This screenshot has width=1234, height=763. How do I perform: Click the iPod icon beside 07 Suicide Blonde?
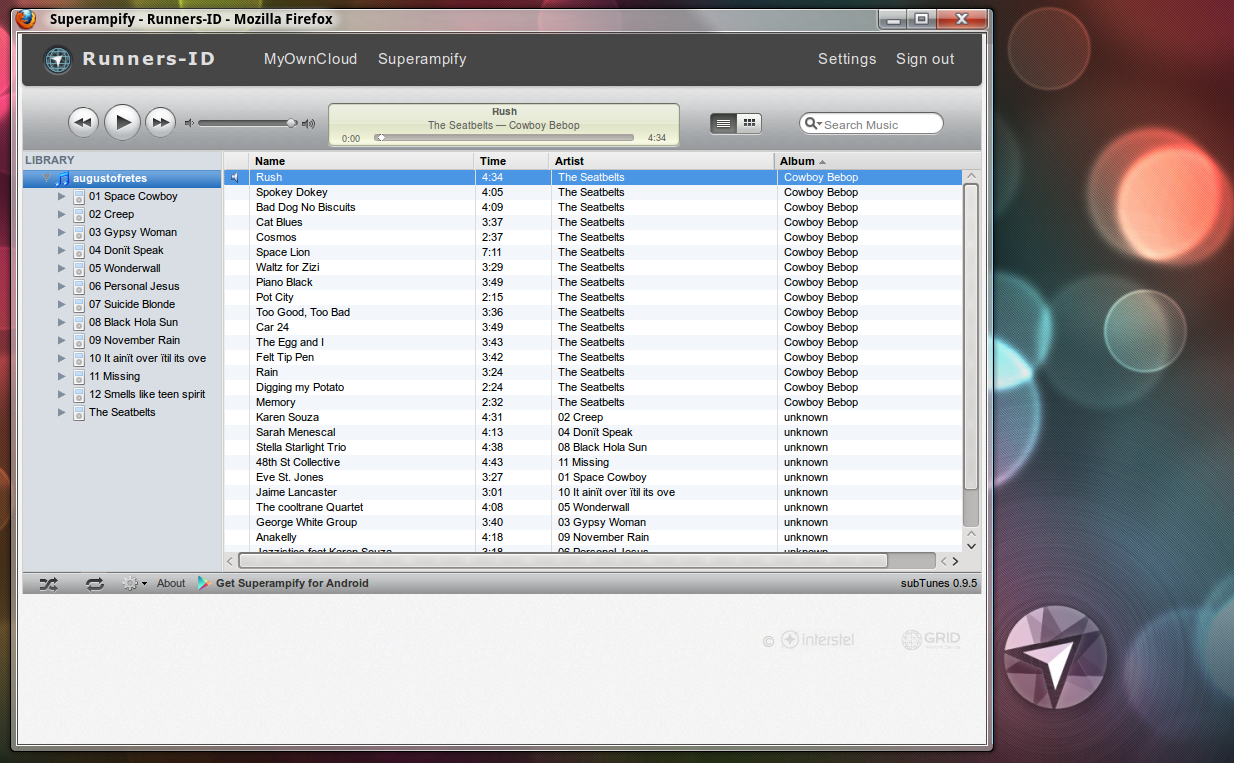[x=79, y=305]
